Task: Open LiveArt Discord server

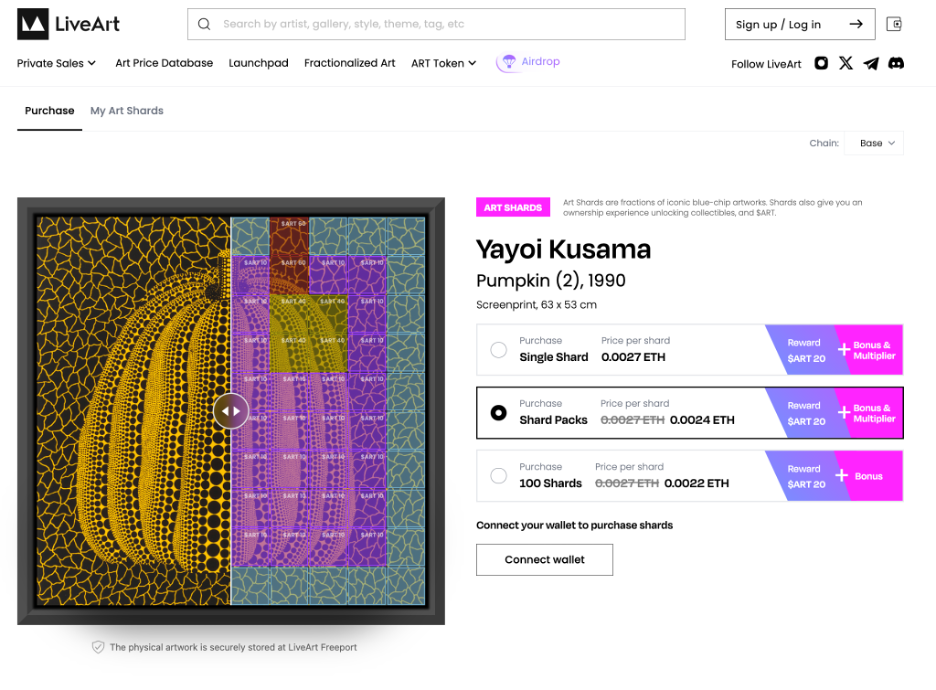Action: point(896,63)
